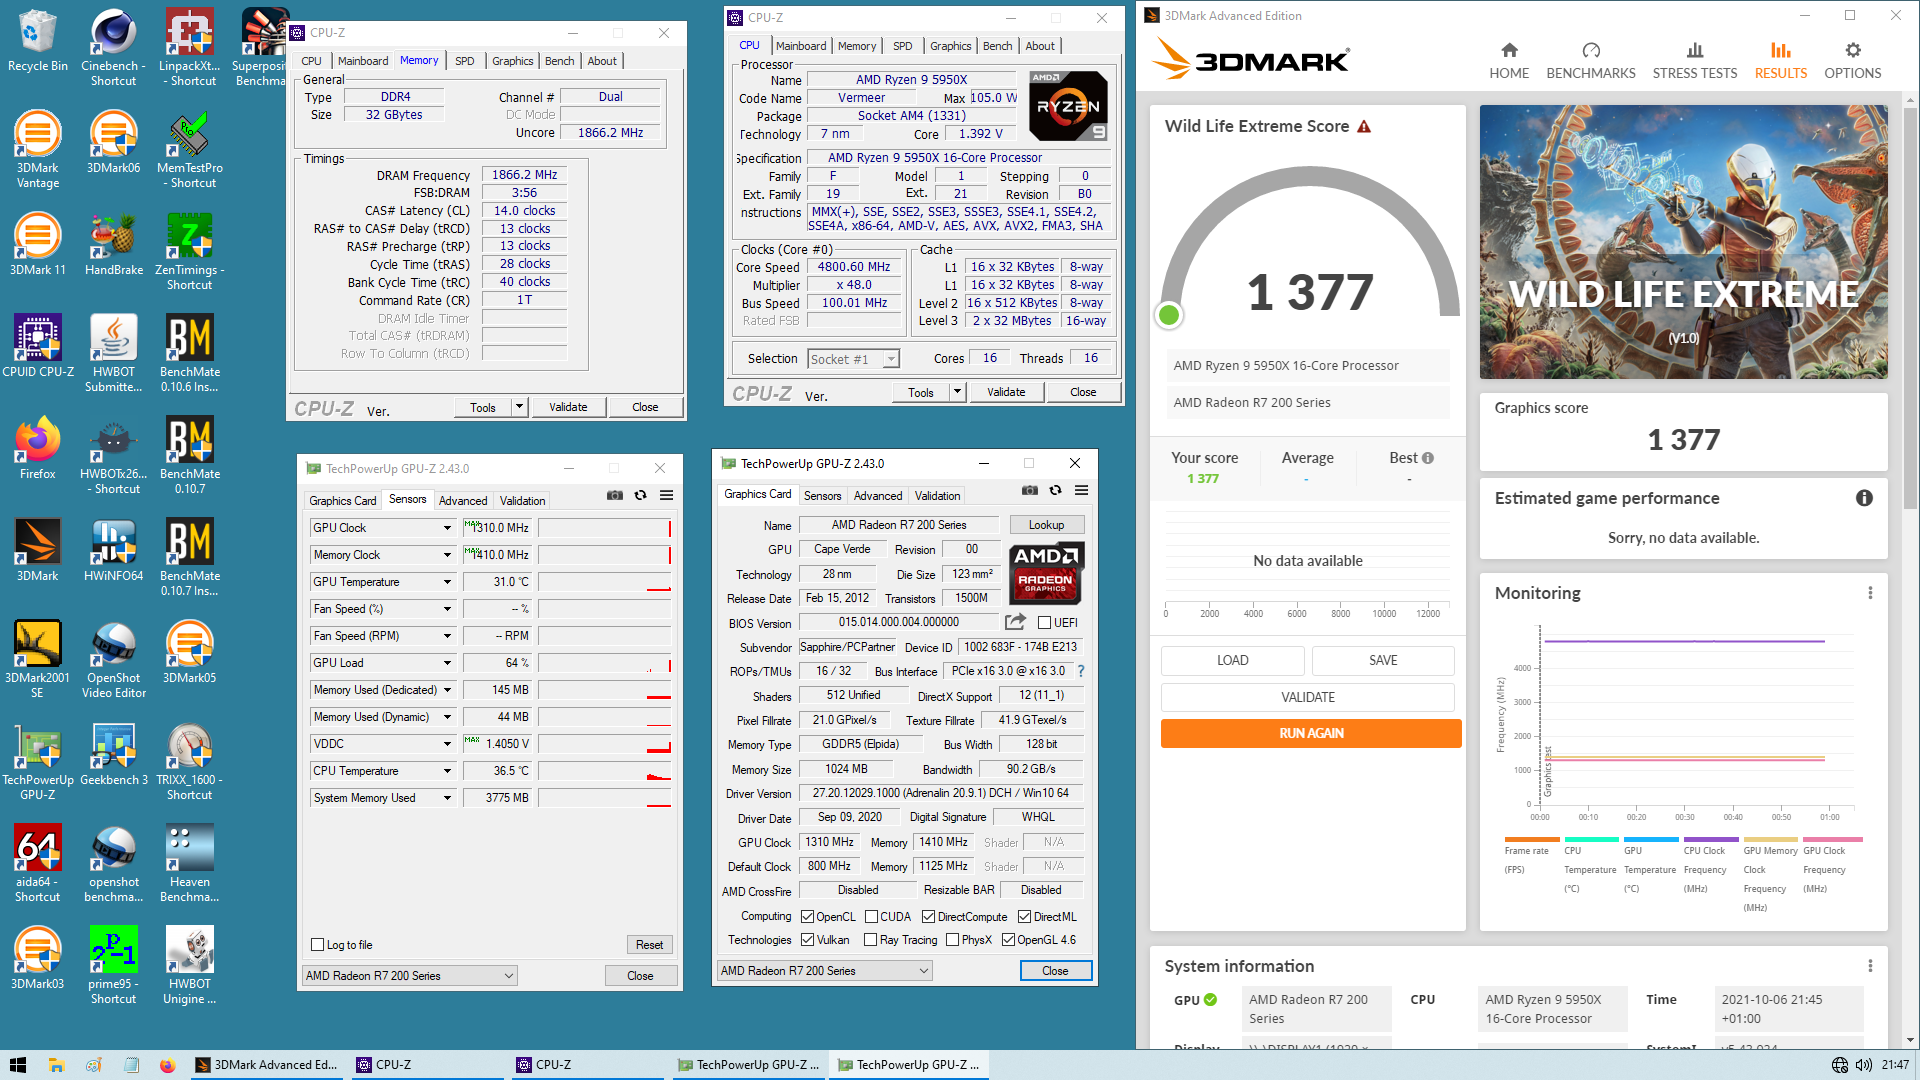Click Lookup button in GPU-Z
Screen dimensions: 1920x1080
click(x=1046, y=525)
